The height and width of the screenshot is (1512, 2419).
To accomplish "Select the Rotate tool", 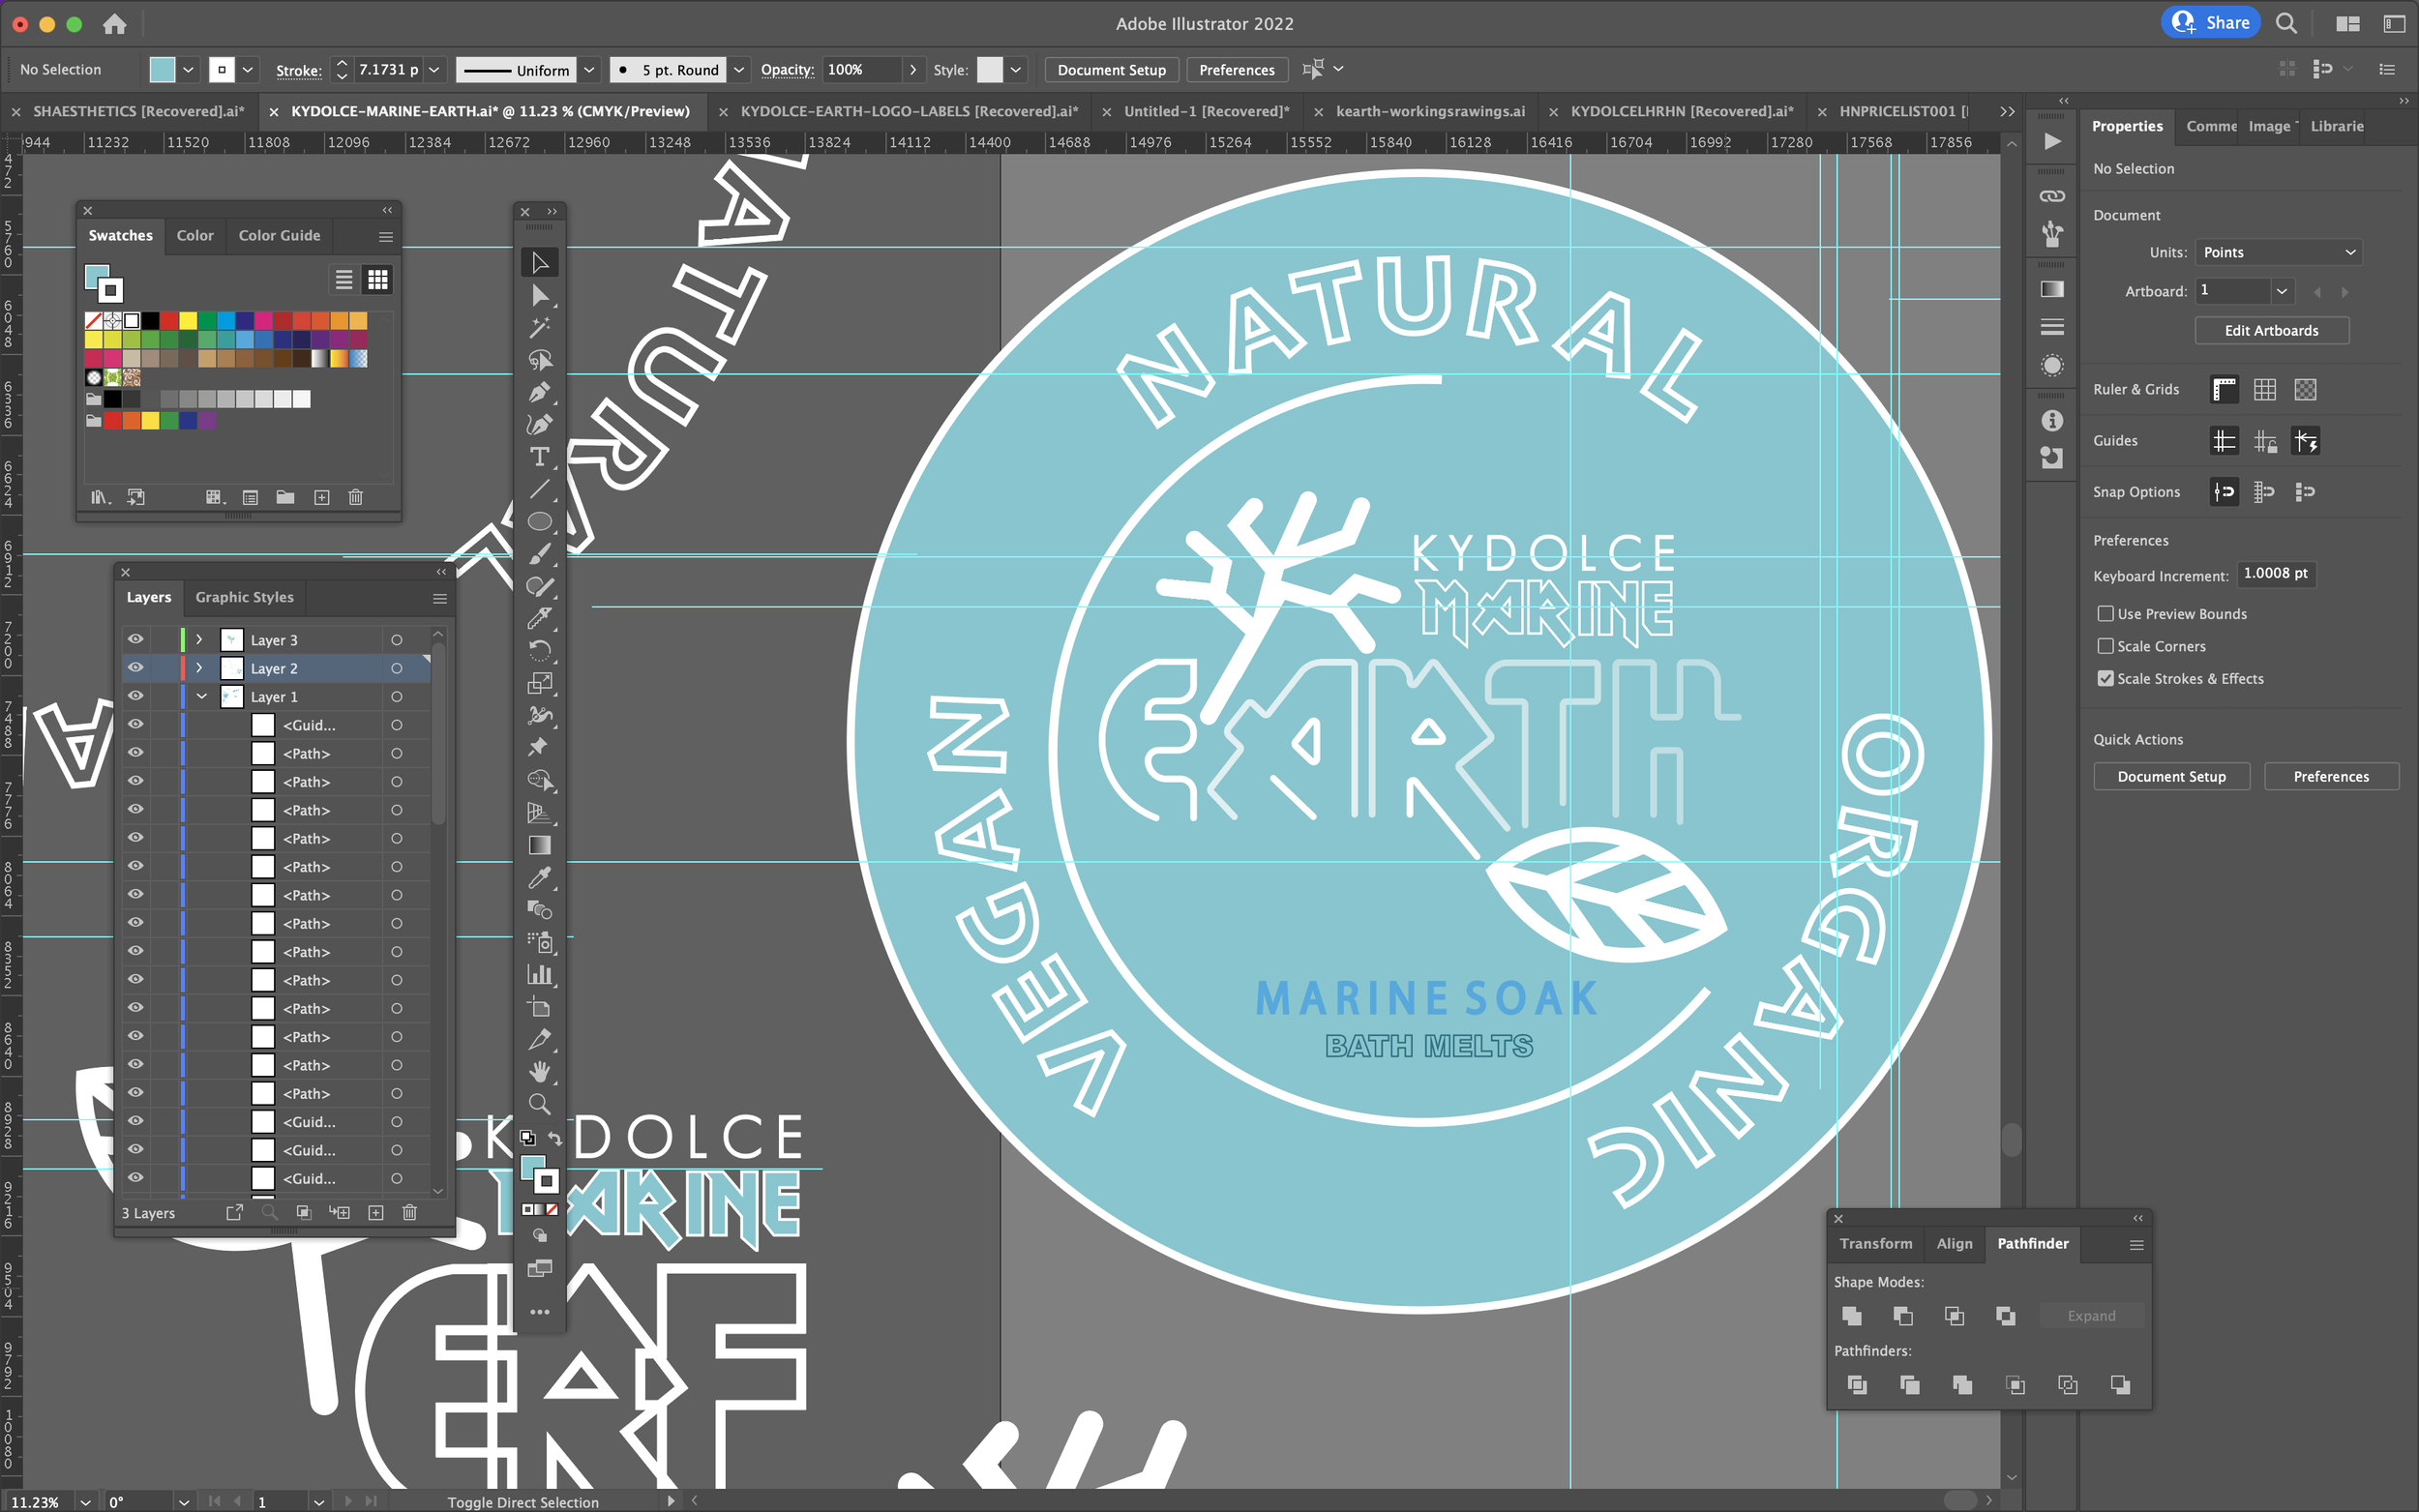I will coord(539,650).
